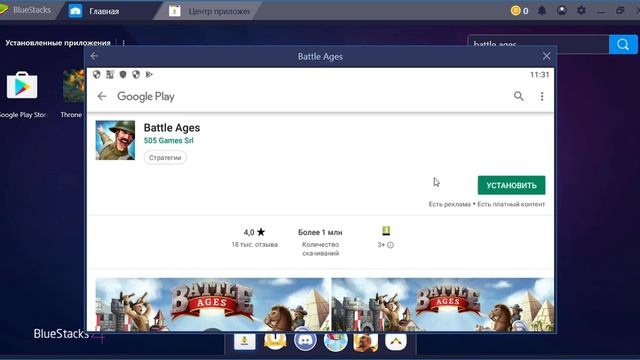Viewport: 640px width, 360px height.
Task: Open second Battle Ages screenshot banner
Action: coord(442,304)
